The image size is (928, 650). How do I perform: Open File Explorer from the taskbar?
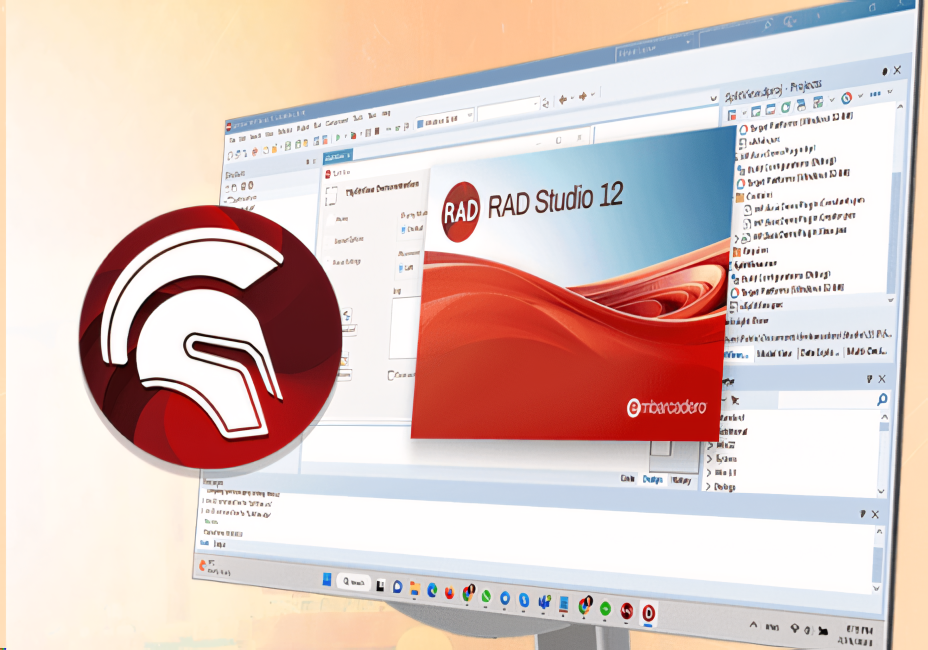pos(415,588)
